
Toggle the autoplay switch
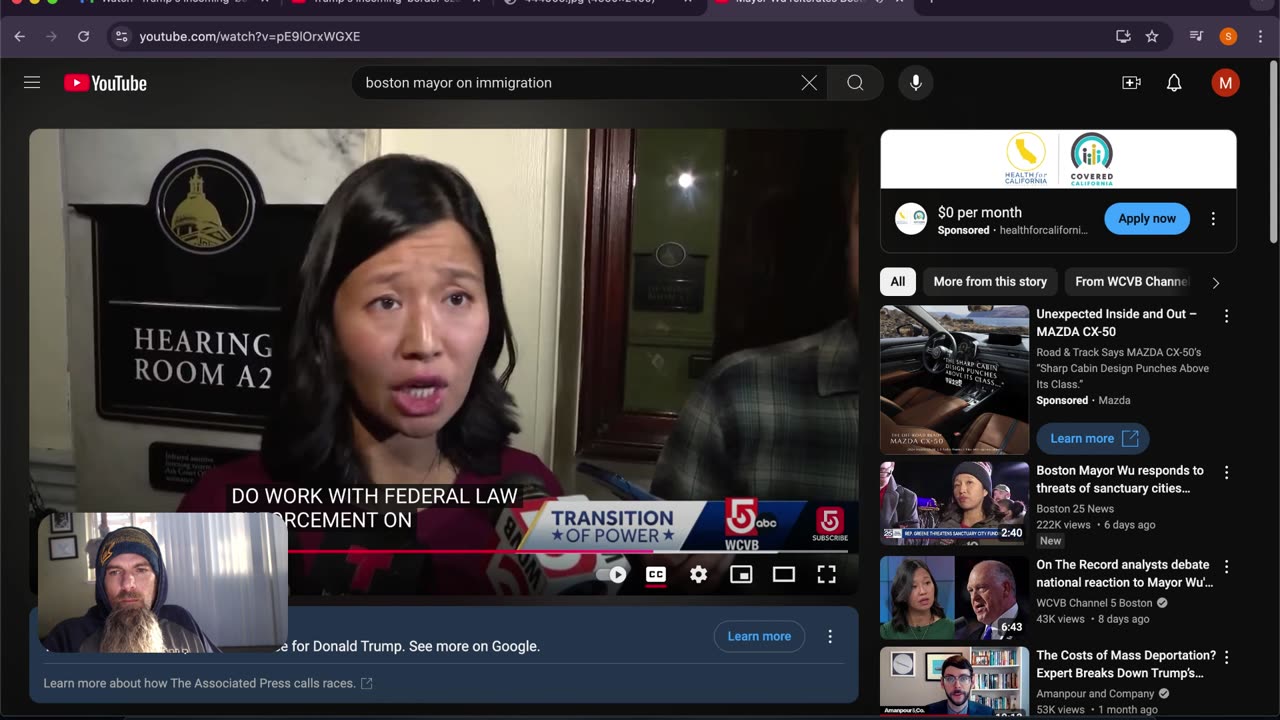[x=611, y=574]
